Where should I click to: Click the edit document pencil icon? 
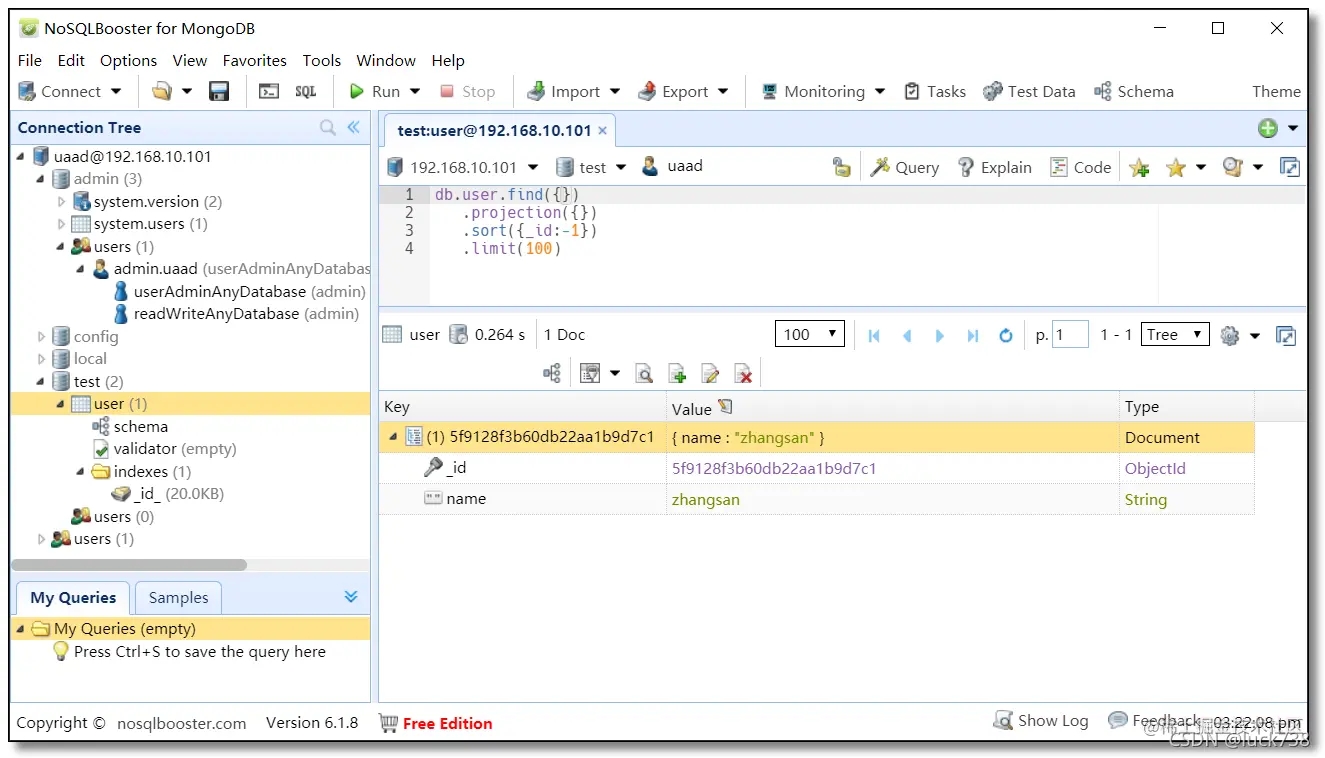(x=711, y=373)
